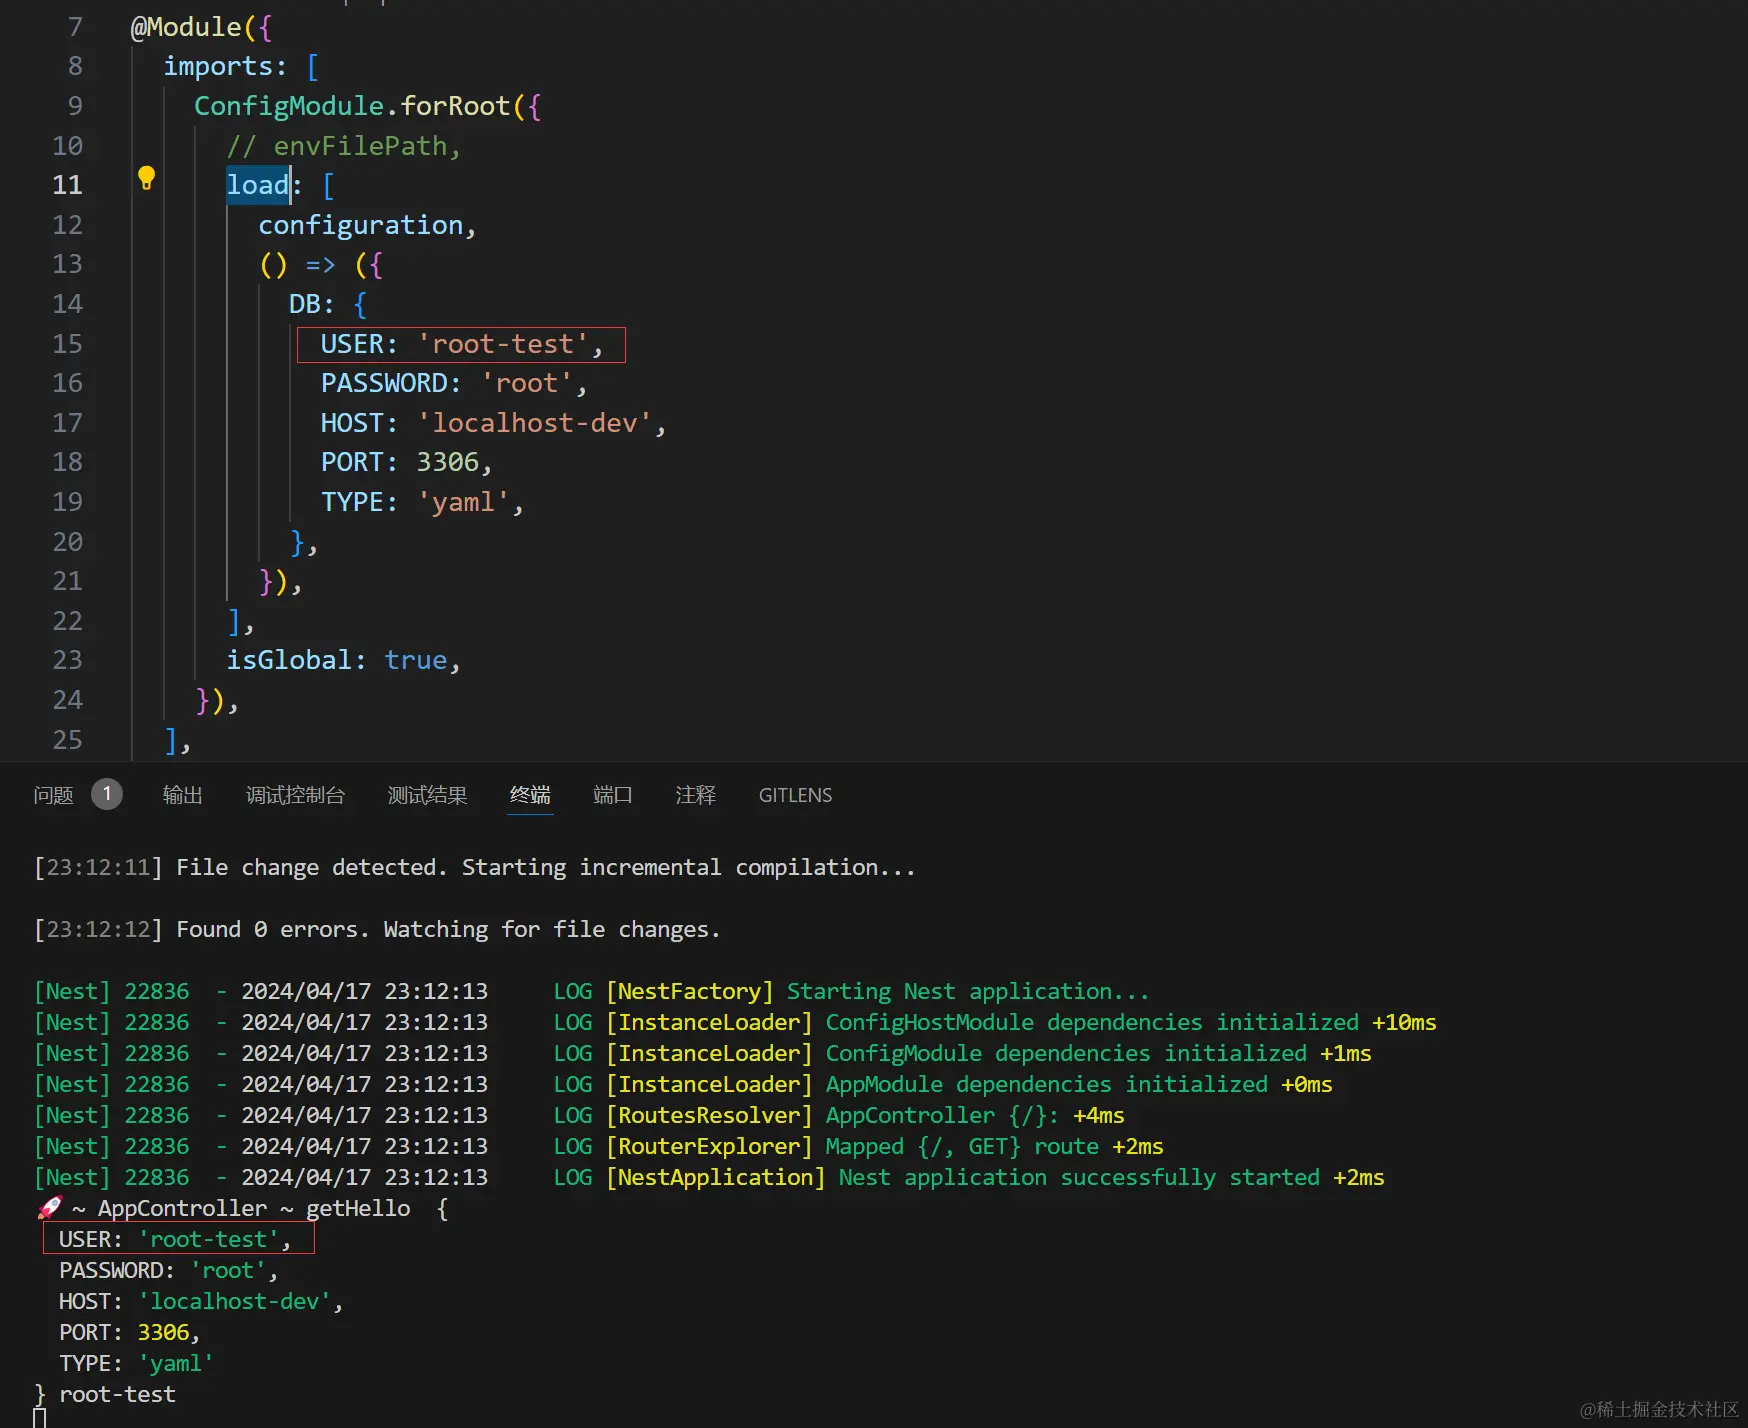Click the 'root-test' string in the editor

pyautogui.click(x=503, y=344)
